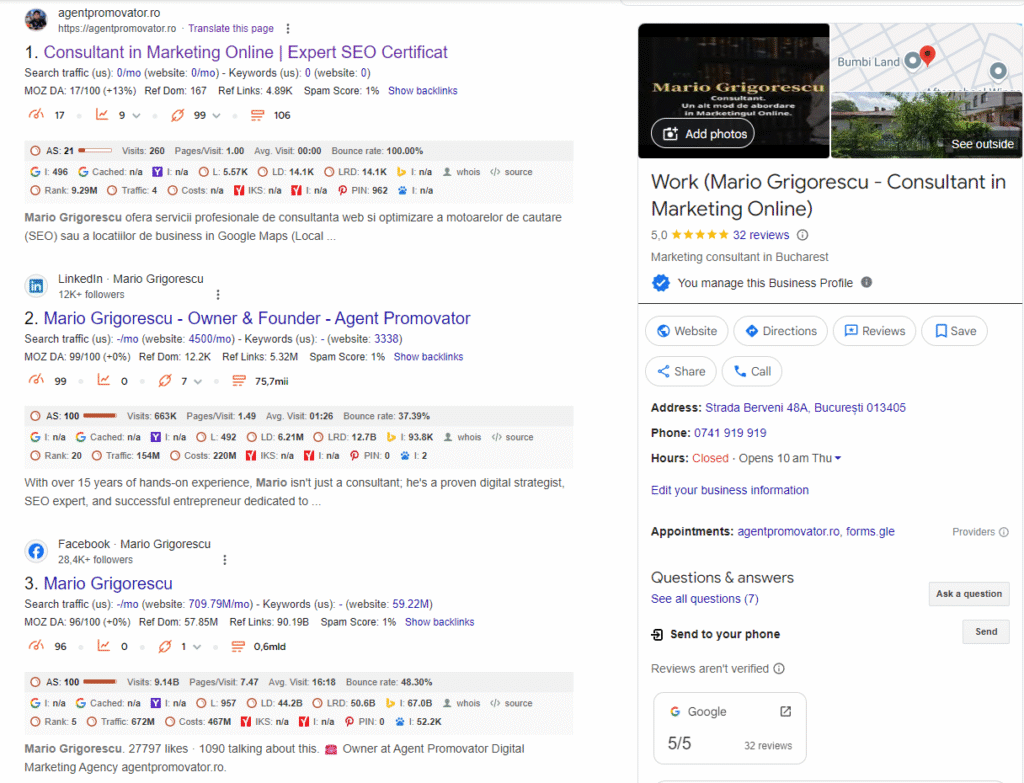This screenshot has height=783, width=1024.
Task: Show backlinks for LinkedIn result
Action: 428,357
